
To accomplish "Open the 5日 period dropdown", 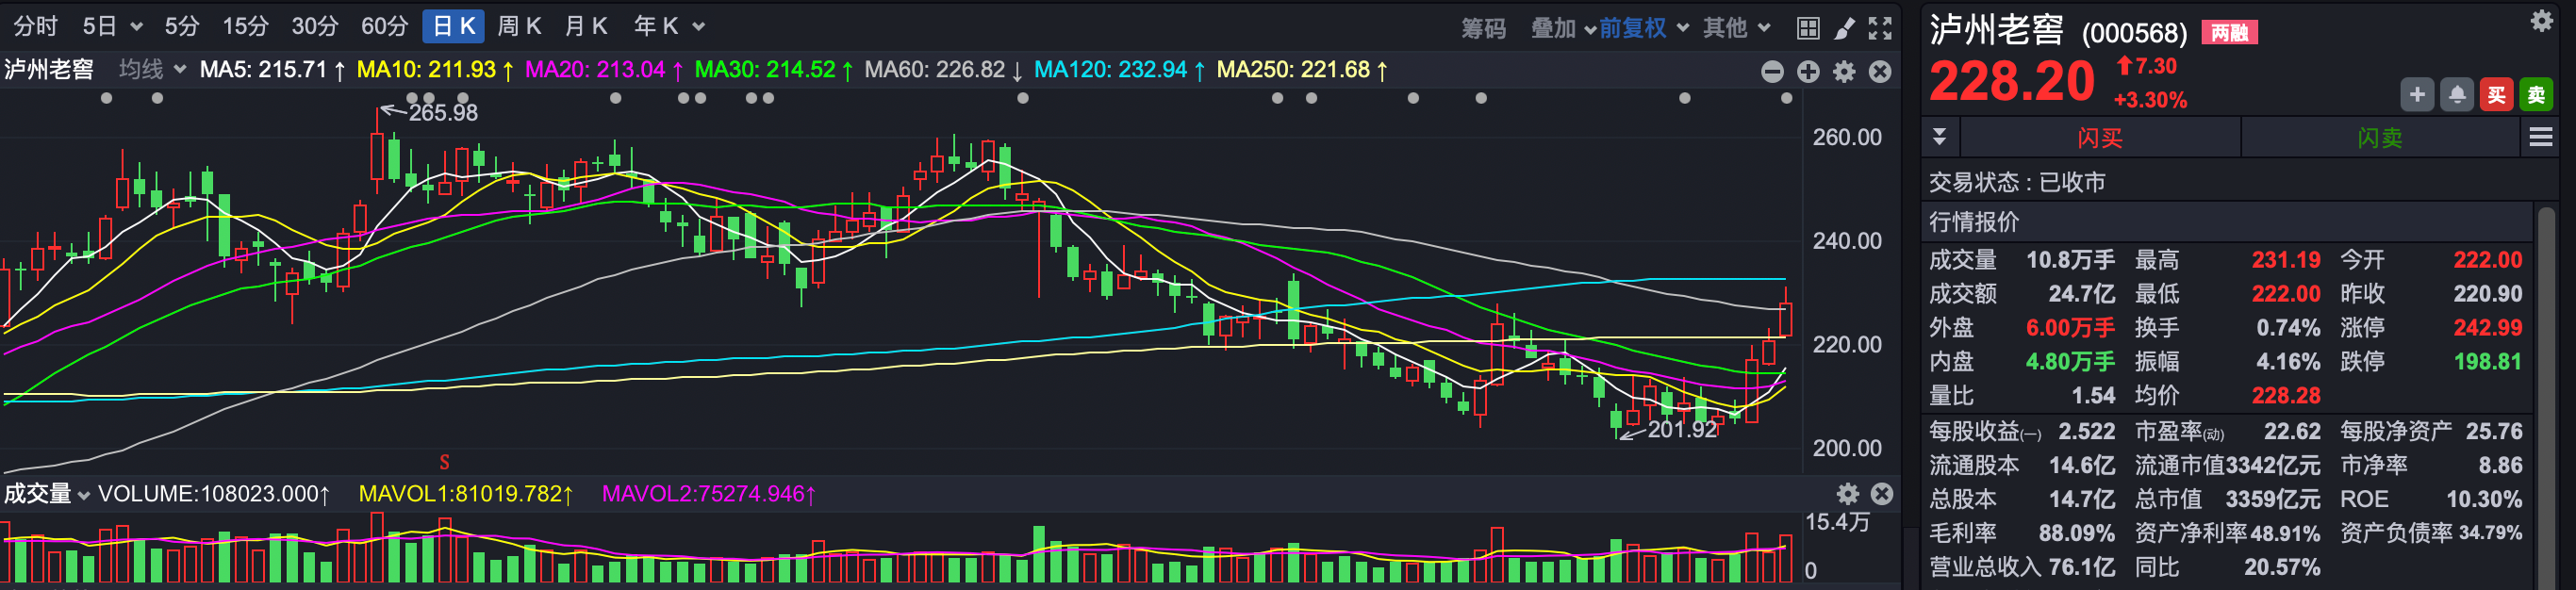I will (112, 26).
